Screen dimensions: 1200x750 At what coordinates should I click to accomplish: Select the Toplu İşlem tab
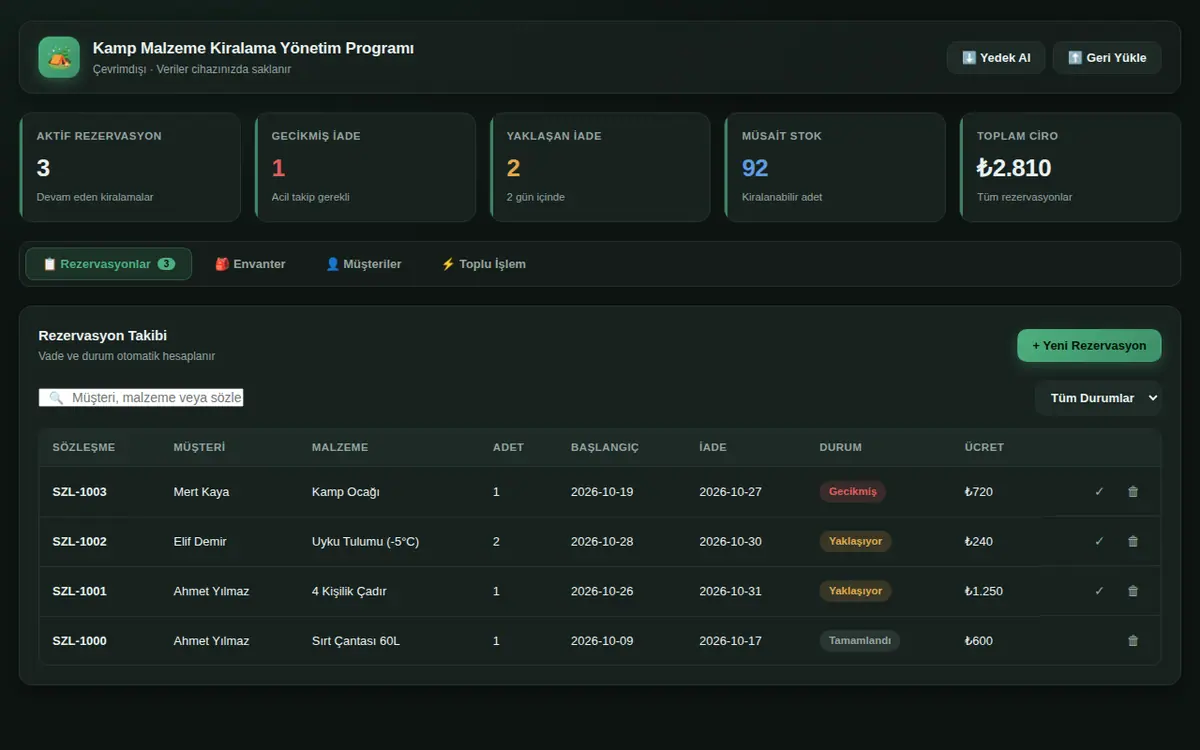coord(483,264)
